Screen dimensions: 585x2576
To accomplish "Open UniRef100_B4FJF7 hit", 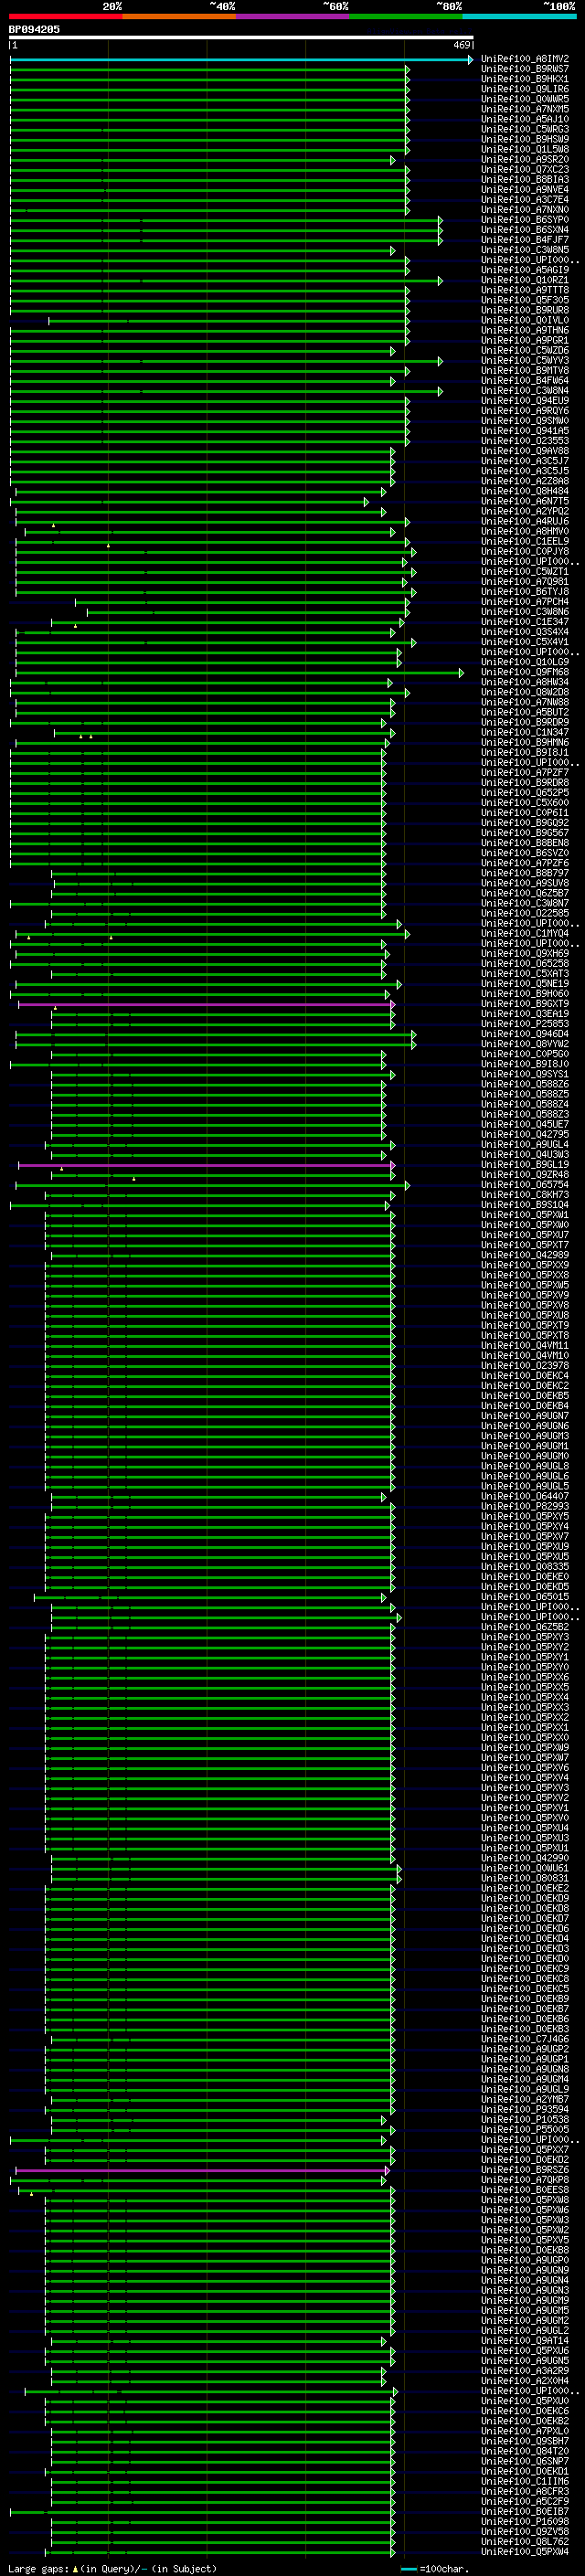I will click(525, 240).
